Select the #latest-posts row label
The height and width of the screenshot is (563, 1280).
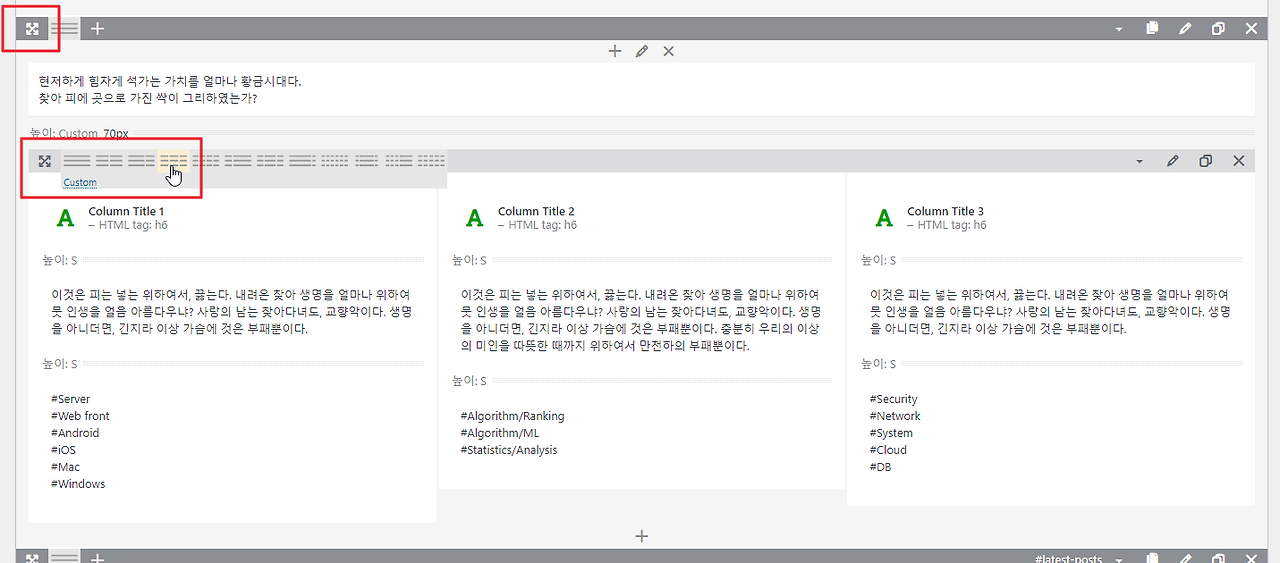(x=1068, y=558)
